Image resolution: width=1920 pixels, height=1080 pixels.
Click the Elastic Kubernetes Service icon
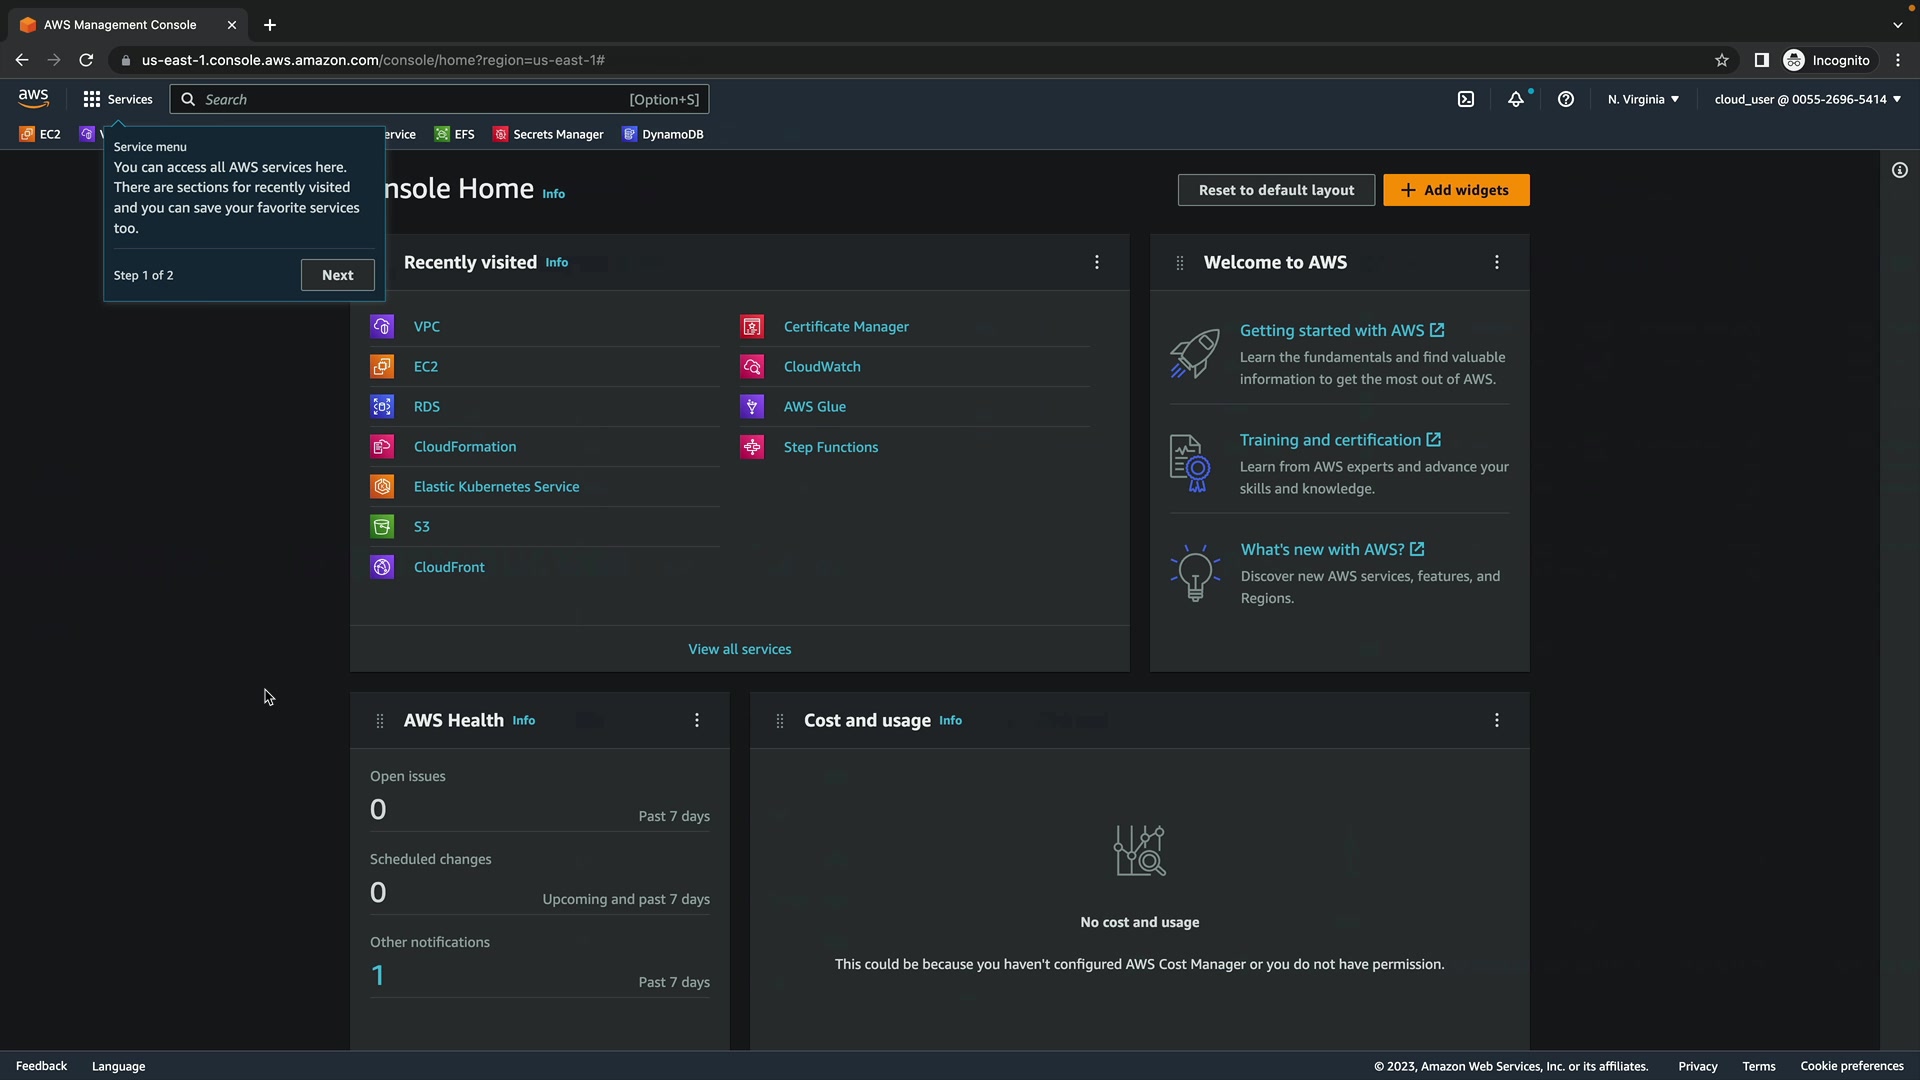[x=382, y=487]
